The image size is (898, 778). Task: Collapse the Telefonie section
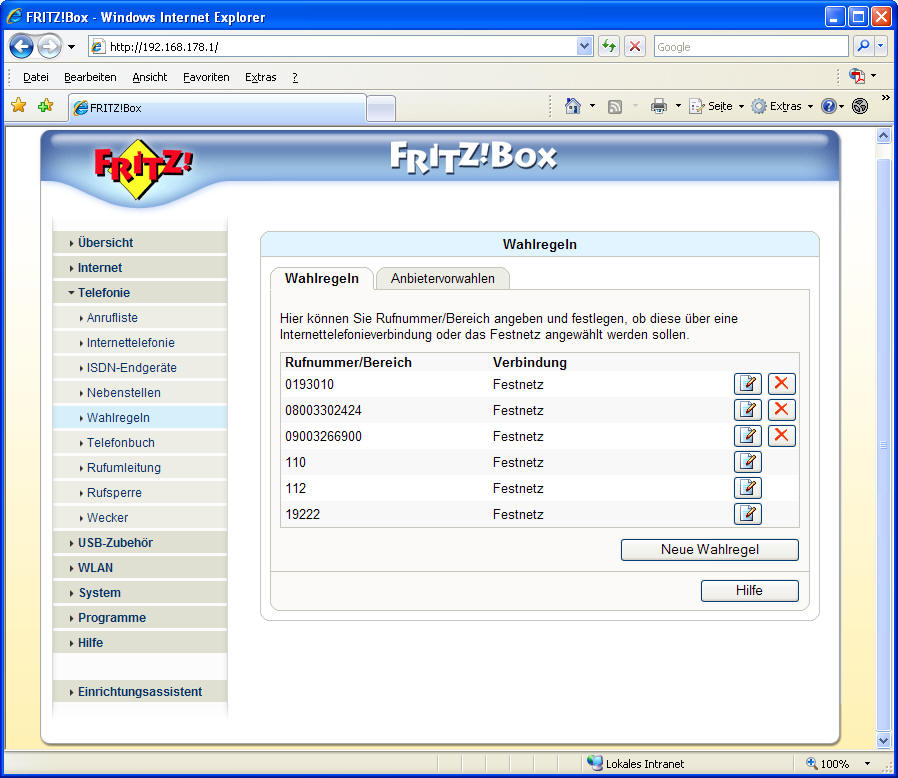coord(140,292)
